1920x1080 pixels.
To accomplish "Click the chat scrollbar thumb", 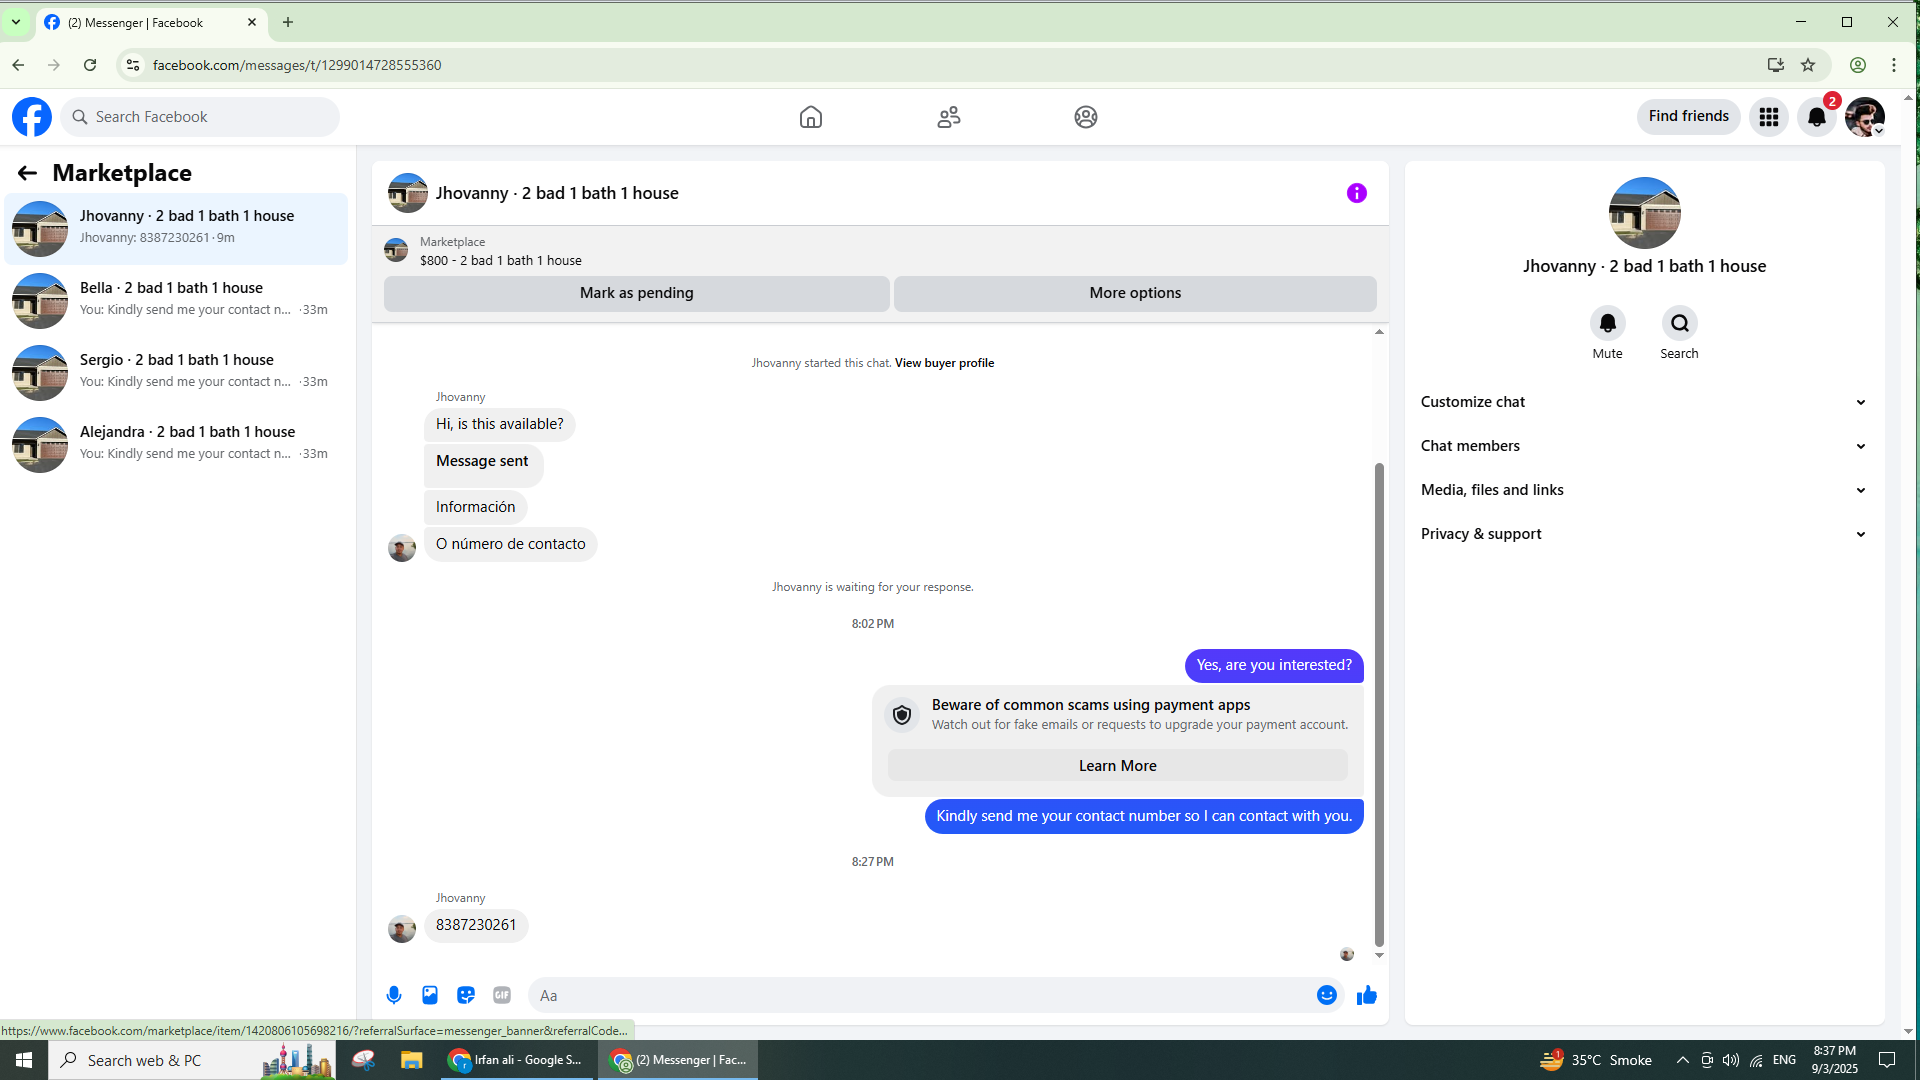I will coord(1379,704).
